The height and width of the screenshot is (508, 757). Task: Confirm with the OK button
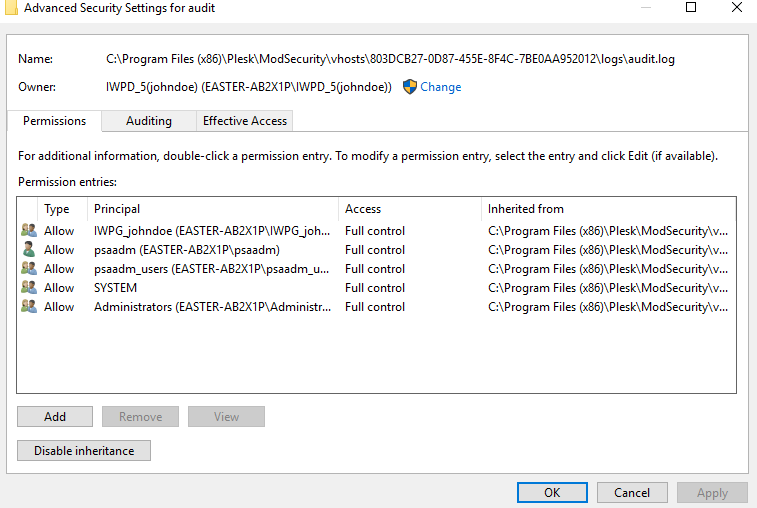coord(552,493)
